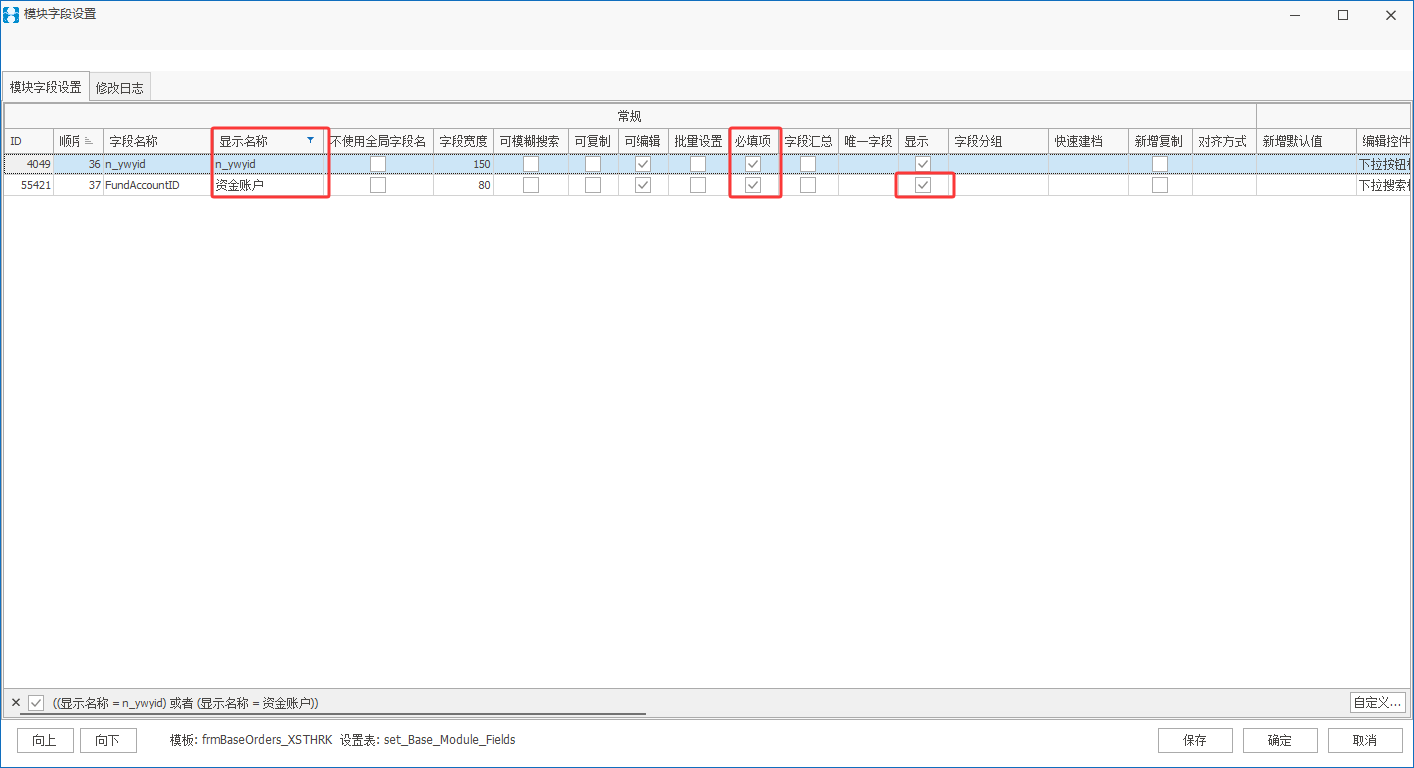Screen dimensions: 1414x768
Task: Click the 确定 button
Action: 1280,741
